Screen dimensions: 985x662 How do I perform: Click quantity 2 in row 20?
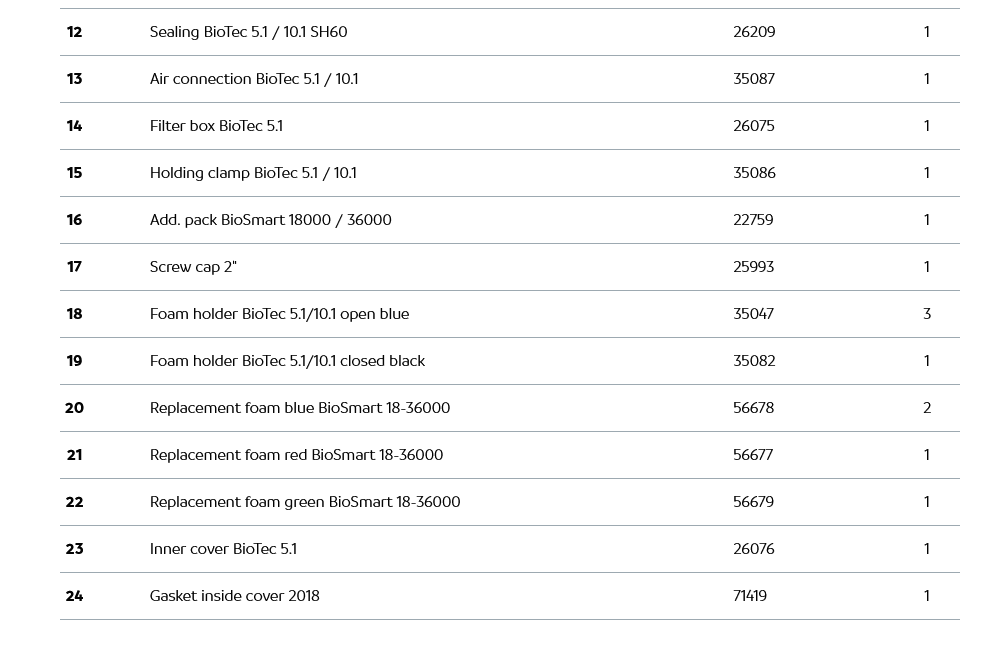tap(927, 408)
